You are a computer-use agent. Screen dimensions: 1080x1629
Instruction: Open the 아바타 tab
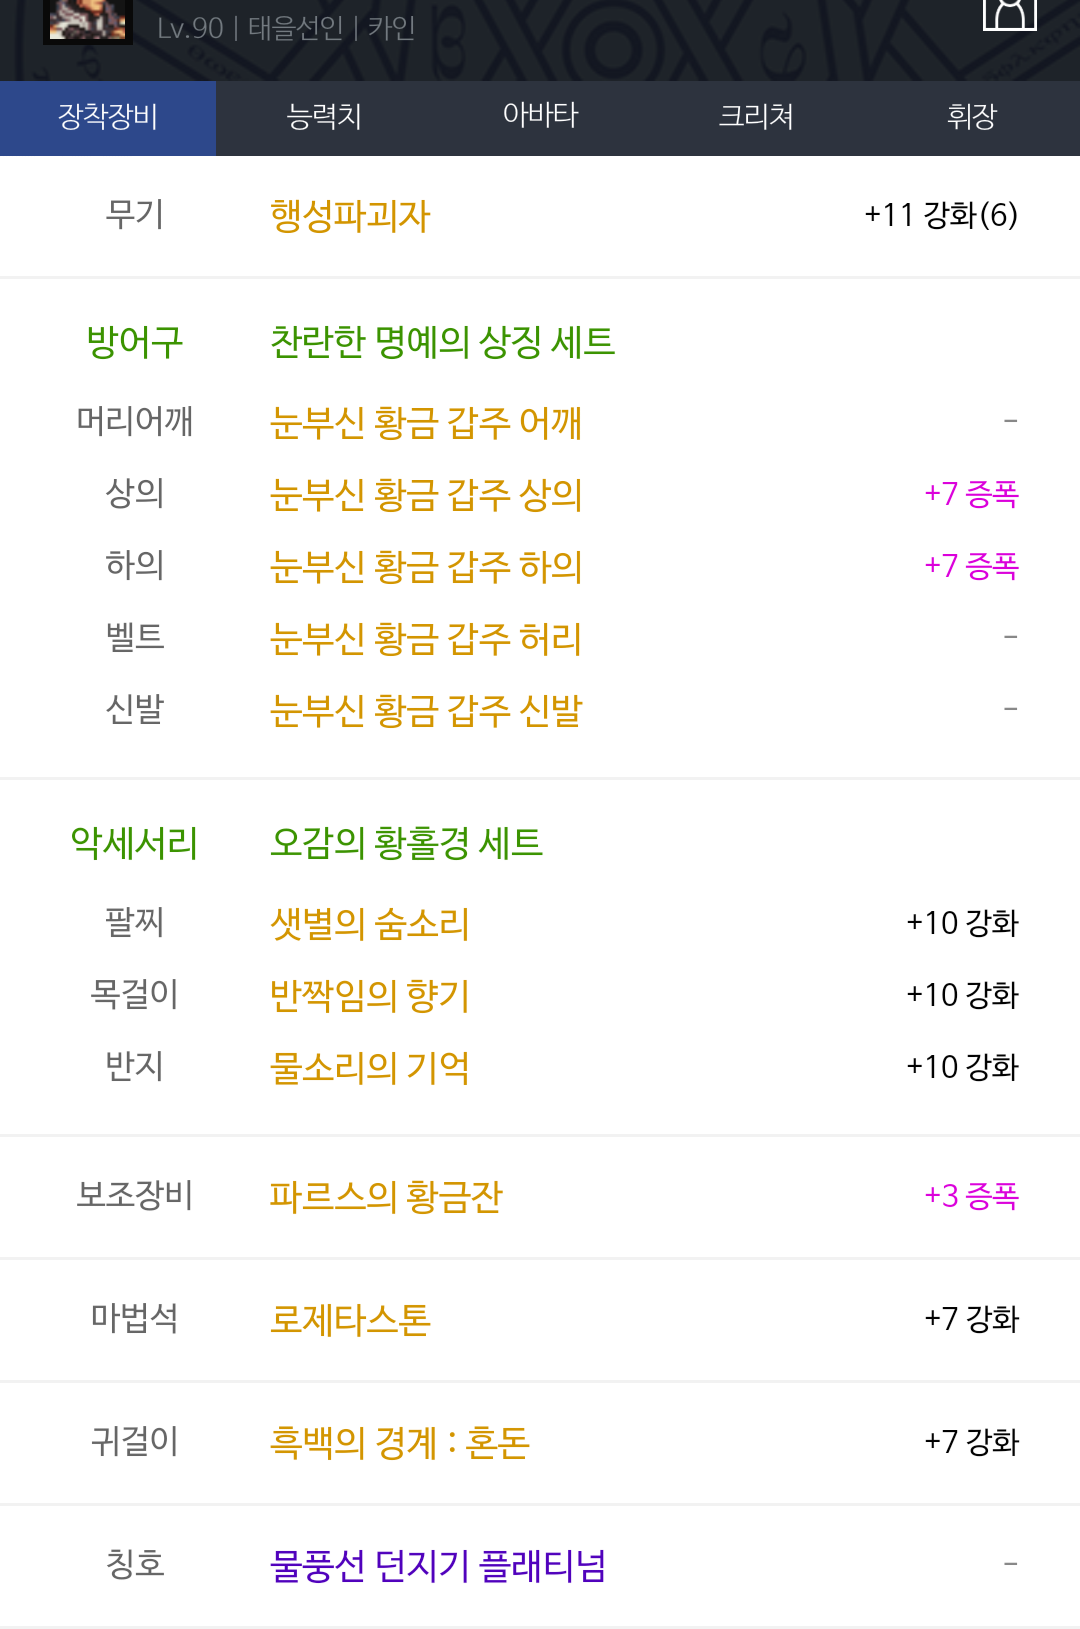coord(540,117)
